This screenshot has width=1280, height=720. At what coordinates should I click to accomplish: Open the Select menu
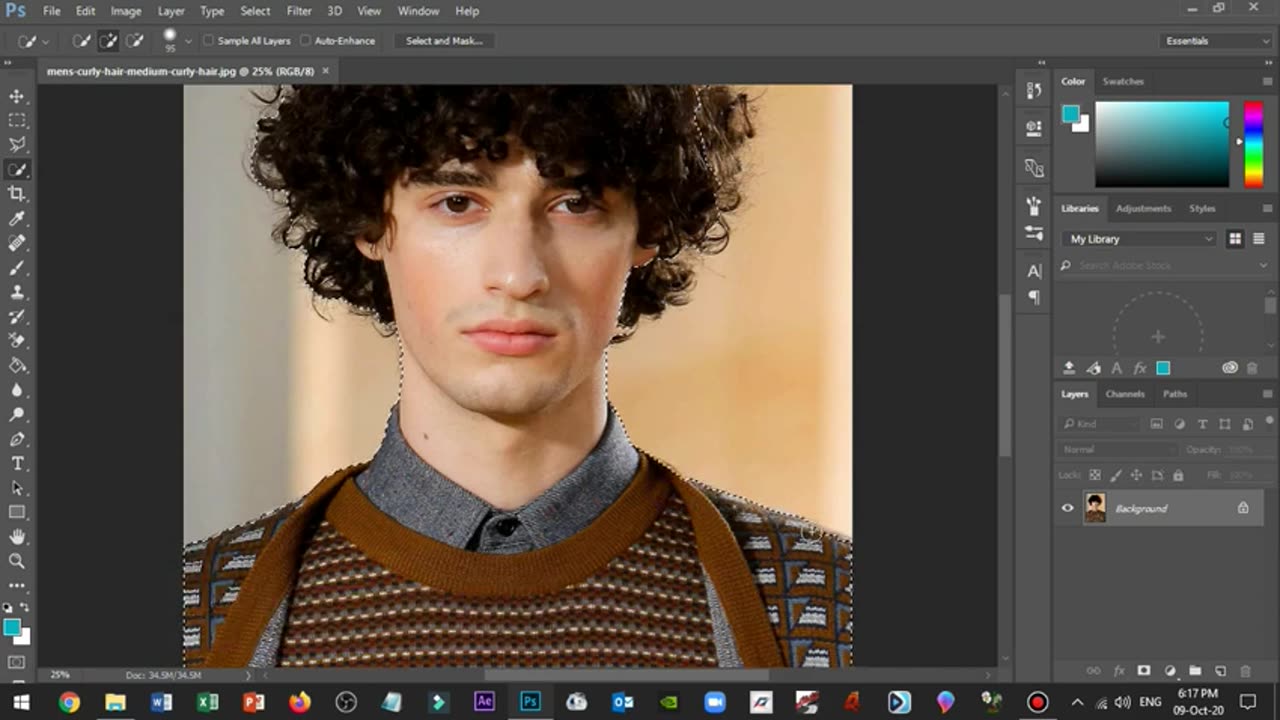tap(255, 11)
